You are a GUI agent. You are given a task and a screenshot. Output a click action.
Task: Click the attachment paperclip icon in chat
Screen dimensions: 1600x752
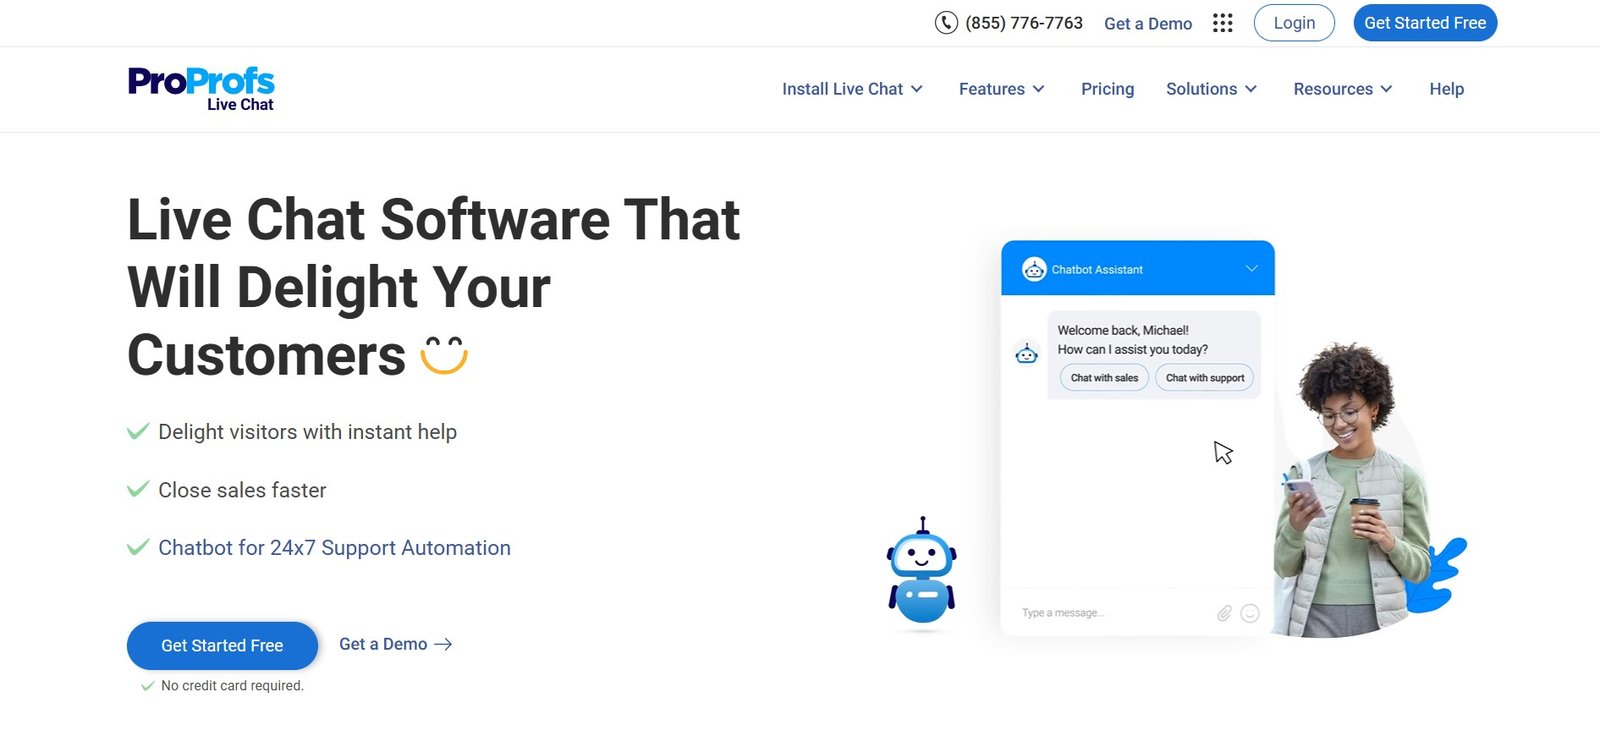pos(1224,613)
